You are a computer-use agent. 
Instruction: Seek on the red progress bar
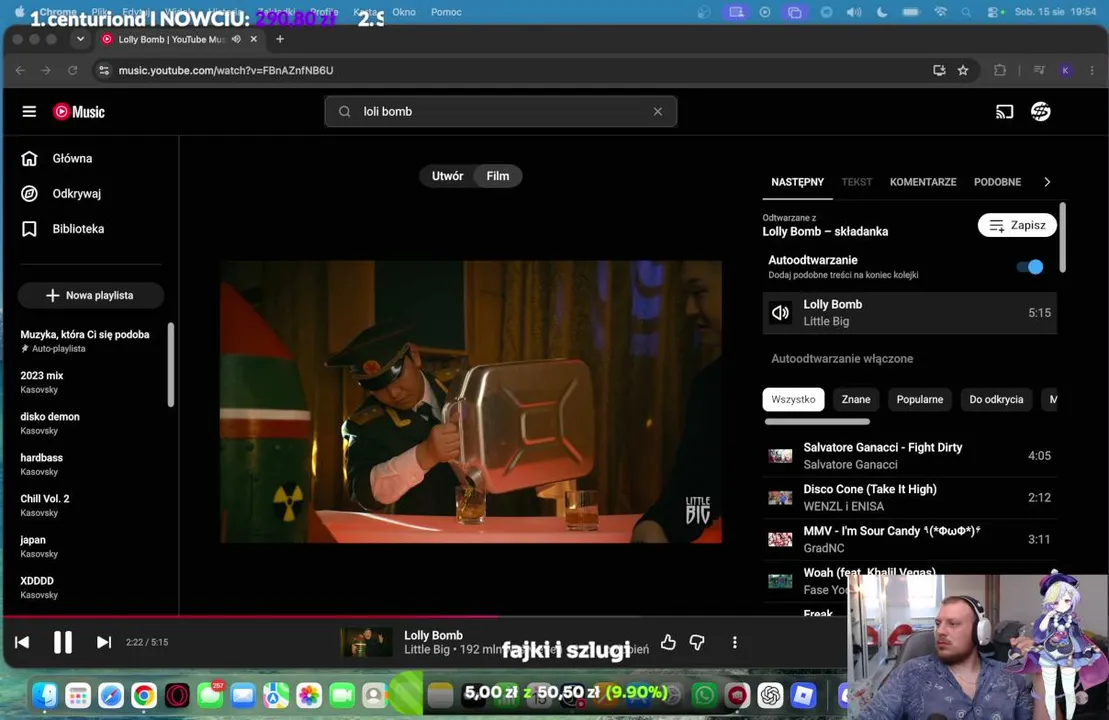[x=251, y=617]
